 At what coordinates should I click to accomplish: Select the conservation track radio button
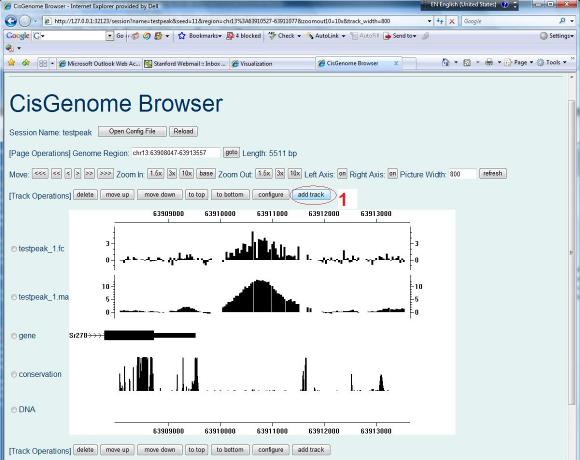[14, 375]
